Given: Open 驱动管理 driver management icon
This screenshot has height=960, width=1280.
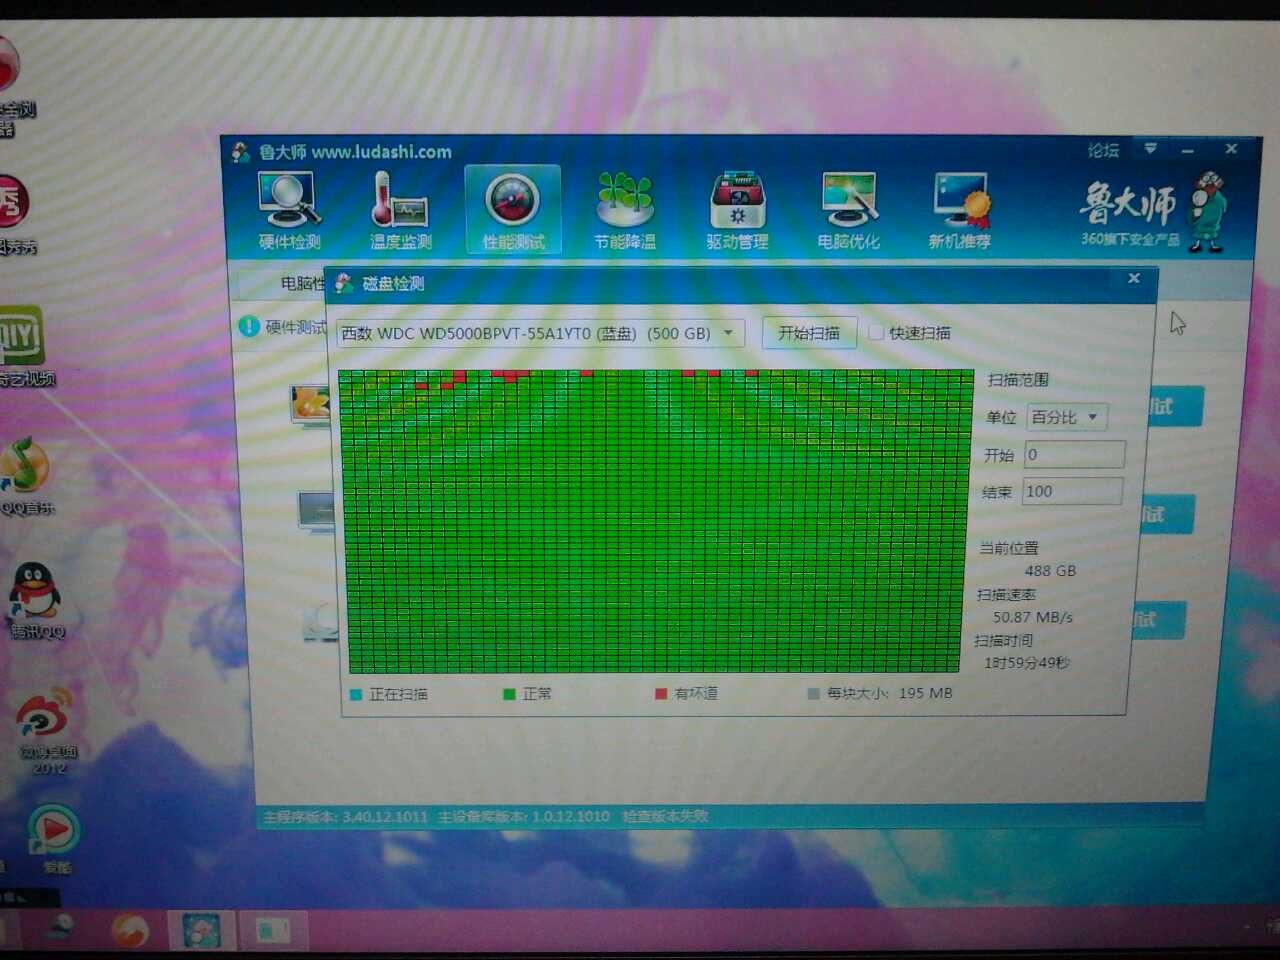Looking at the screenshot, I should coord(737,210).
